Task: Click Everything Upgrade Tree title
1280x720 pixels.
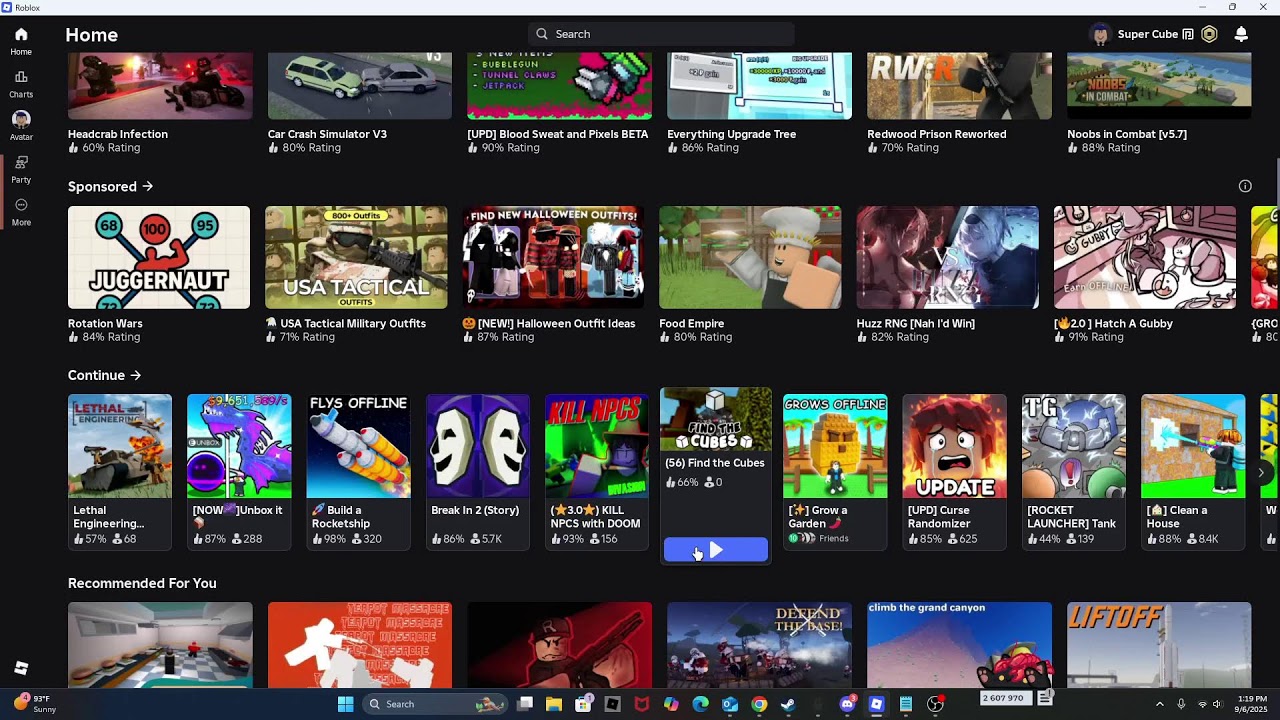Action: coord(732,134)
